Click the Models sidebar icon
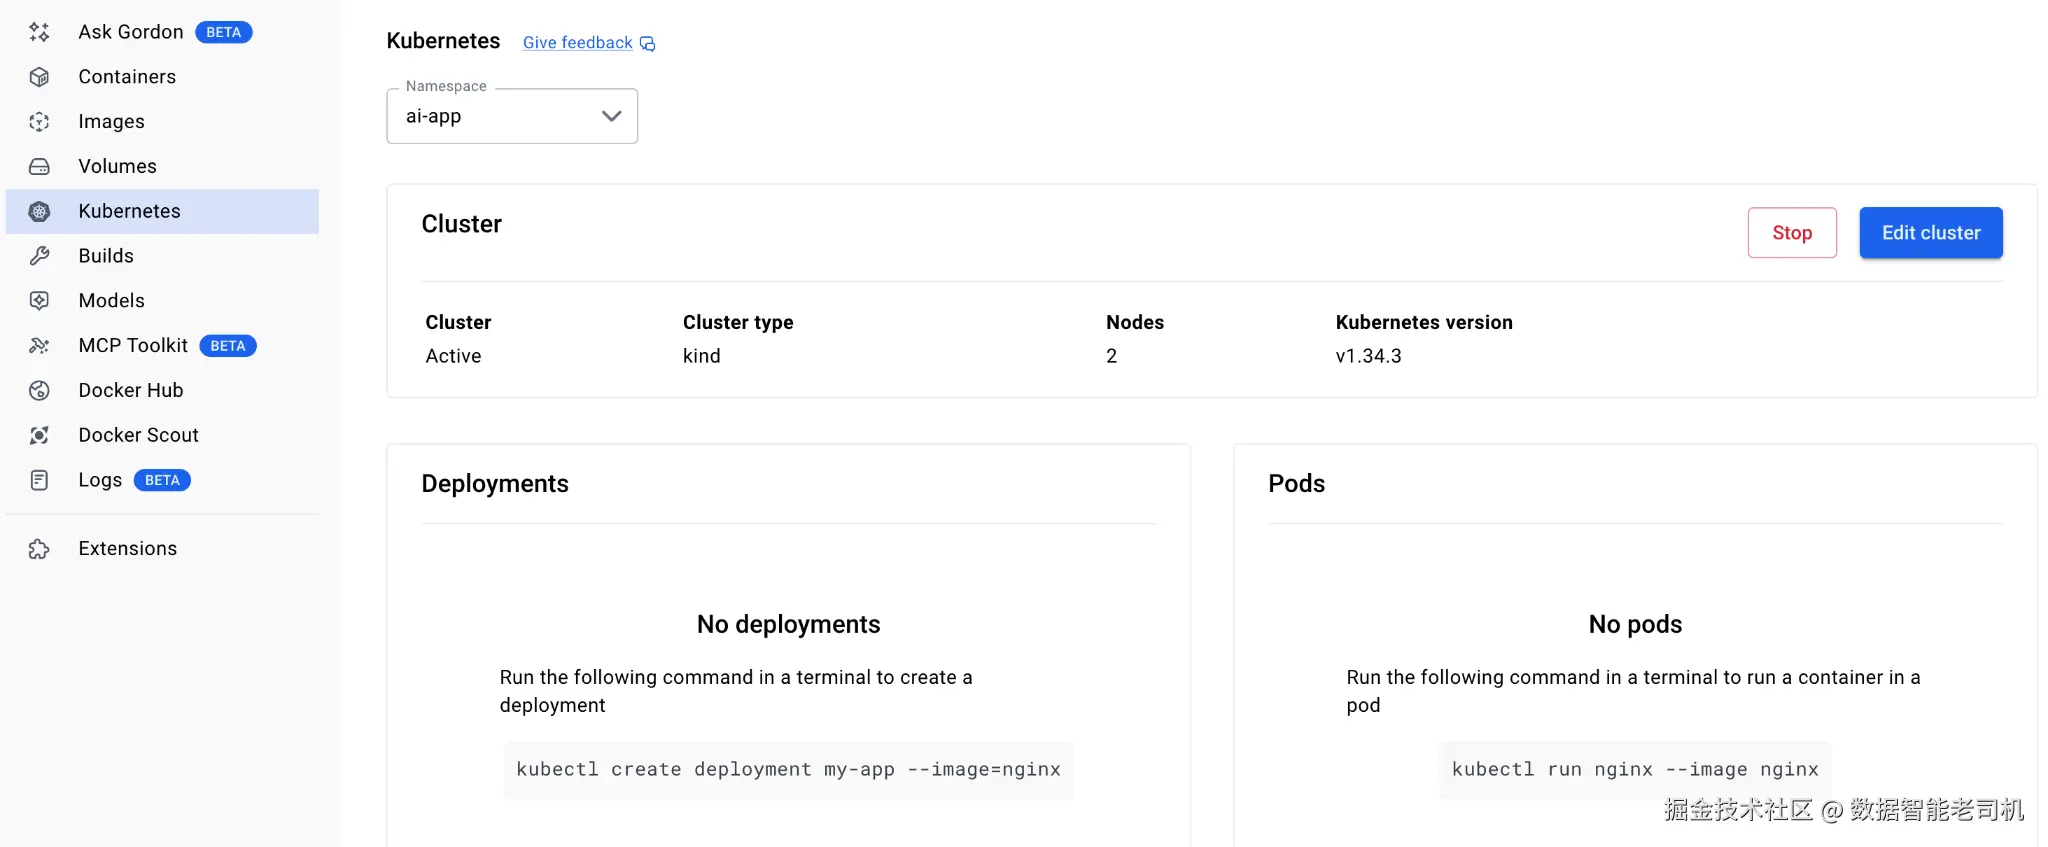The height and width of the screenshot is (847, 2048). click(x=39, y=301)
